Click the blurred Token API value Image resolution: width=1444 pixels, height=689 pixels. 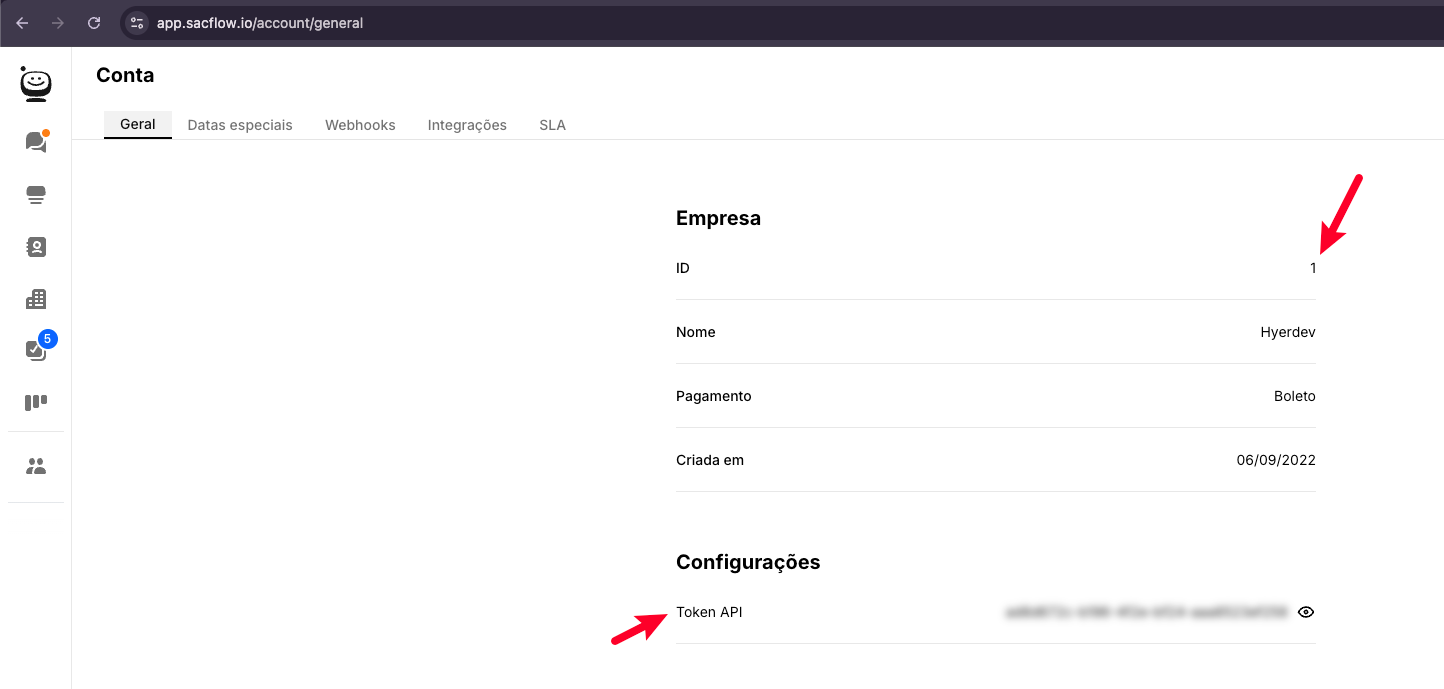[1146, 612]
